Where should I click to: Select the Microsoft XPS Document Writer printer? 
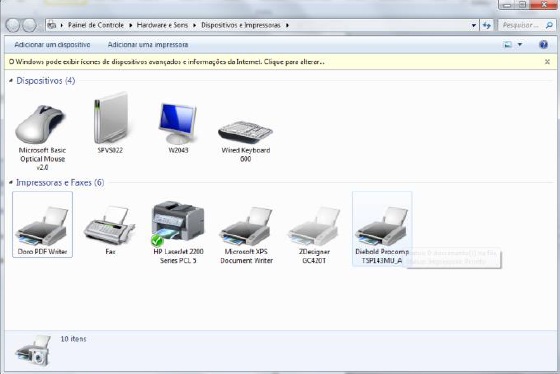tap(246, 234)
